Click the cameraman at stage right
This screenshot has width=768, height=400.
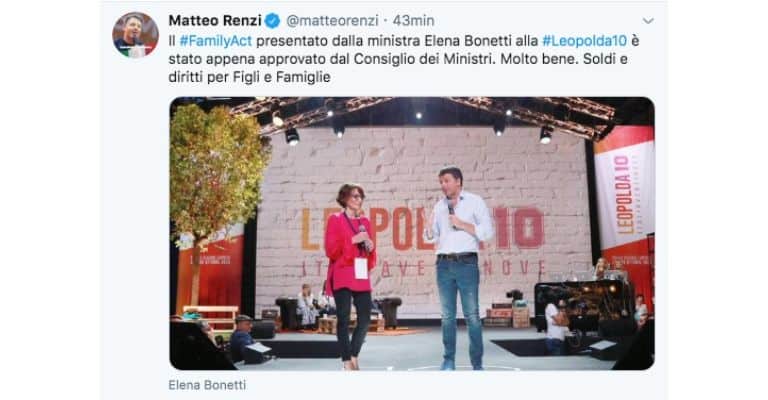point(556,327)
